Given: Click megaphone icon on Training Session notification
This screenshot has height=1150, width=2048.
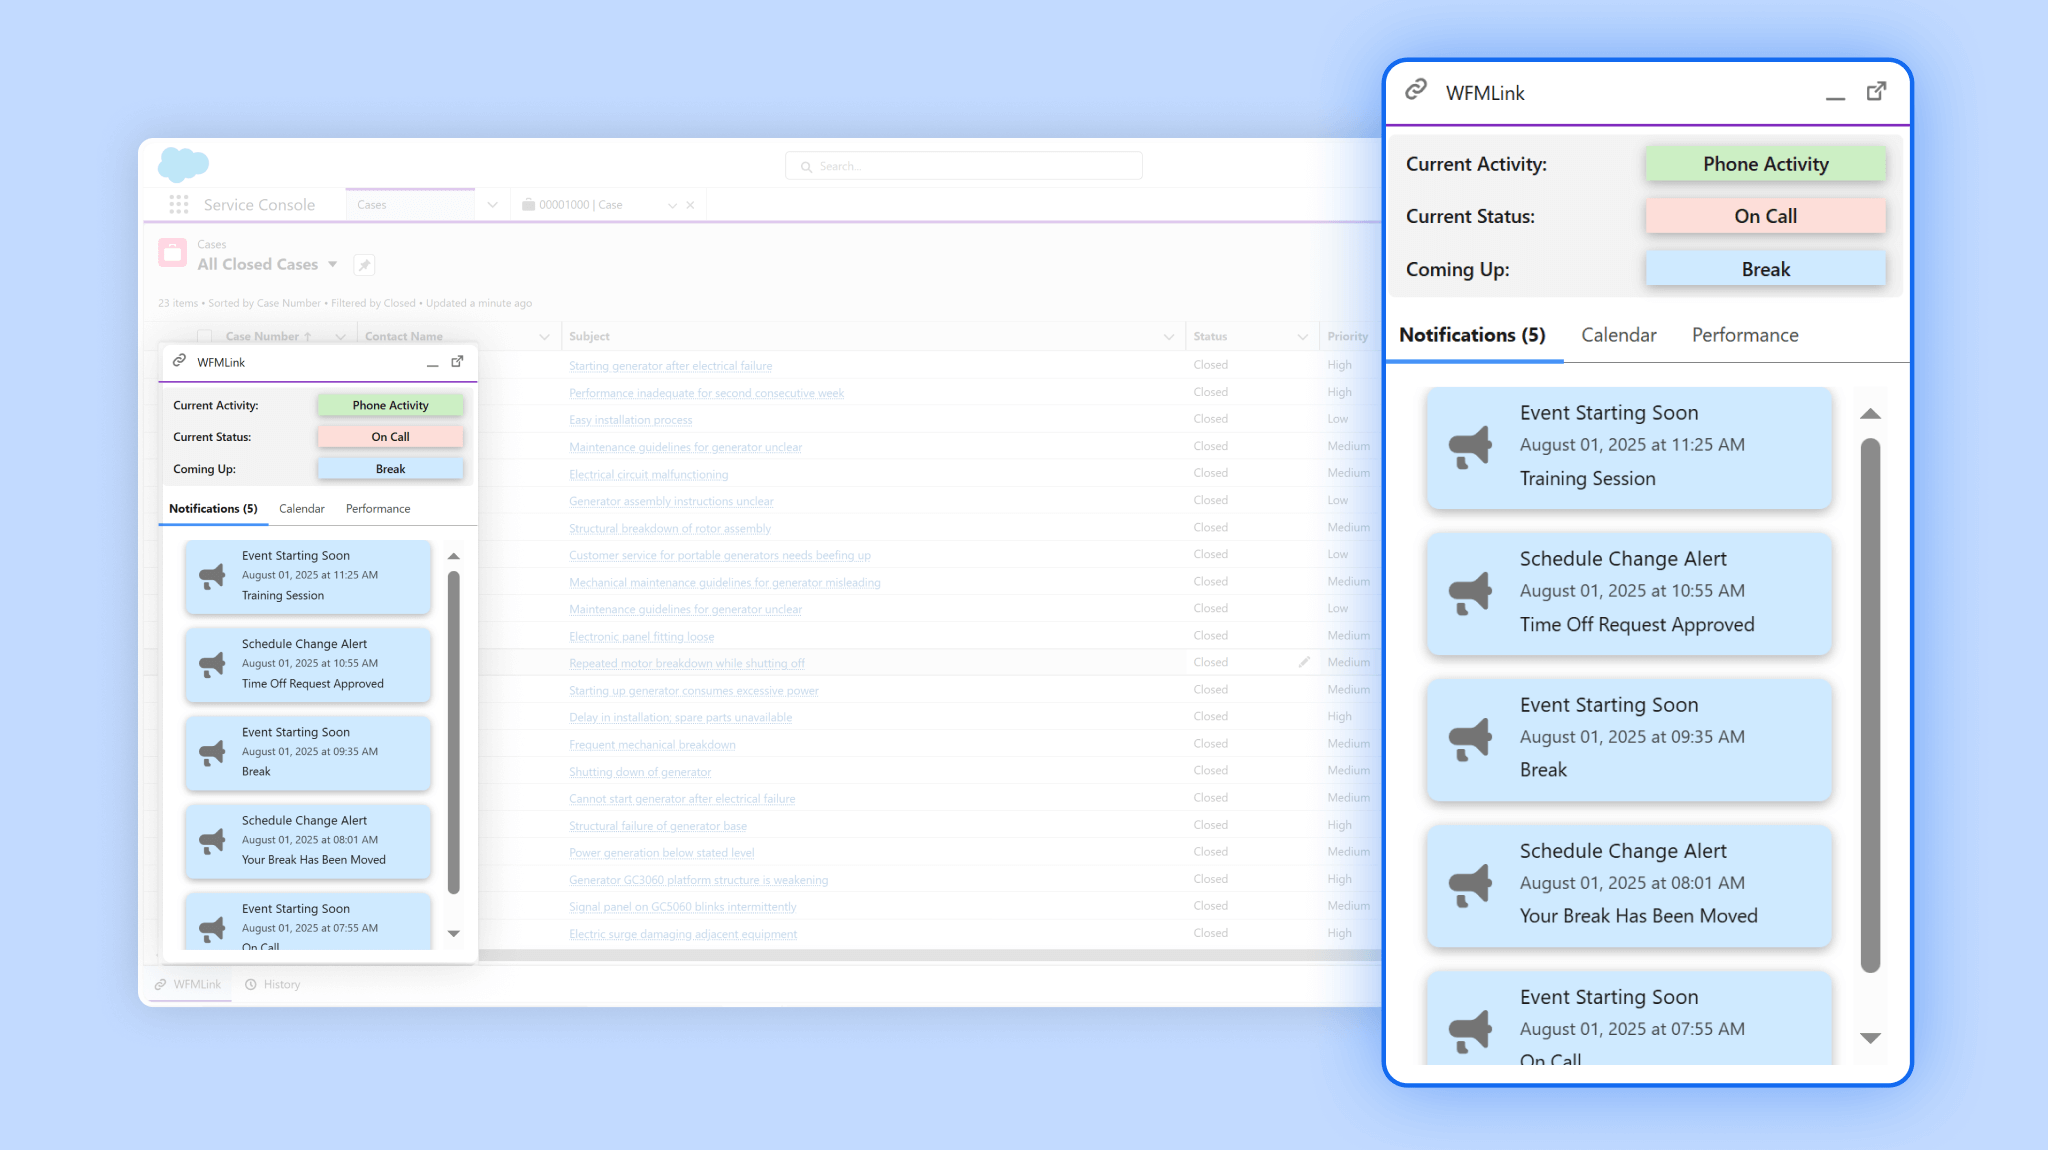Looking at the screenshot, I should [x=1469, y=447].
